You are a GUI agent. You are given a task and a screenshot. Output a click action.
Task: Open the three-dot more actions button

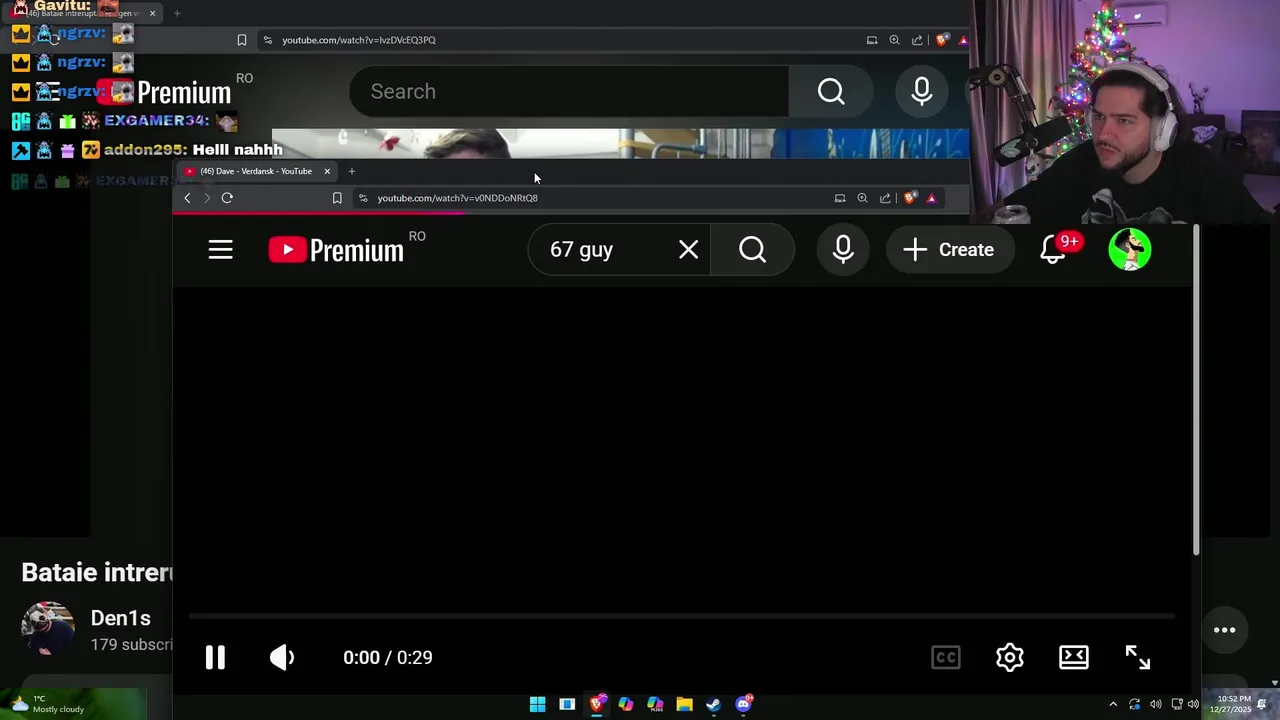coord(1225,630)
